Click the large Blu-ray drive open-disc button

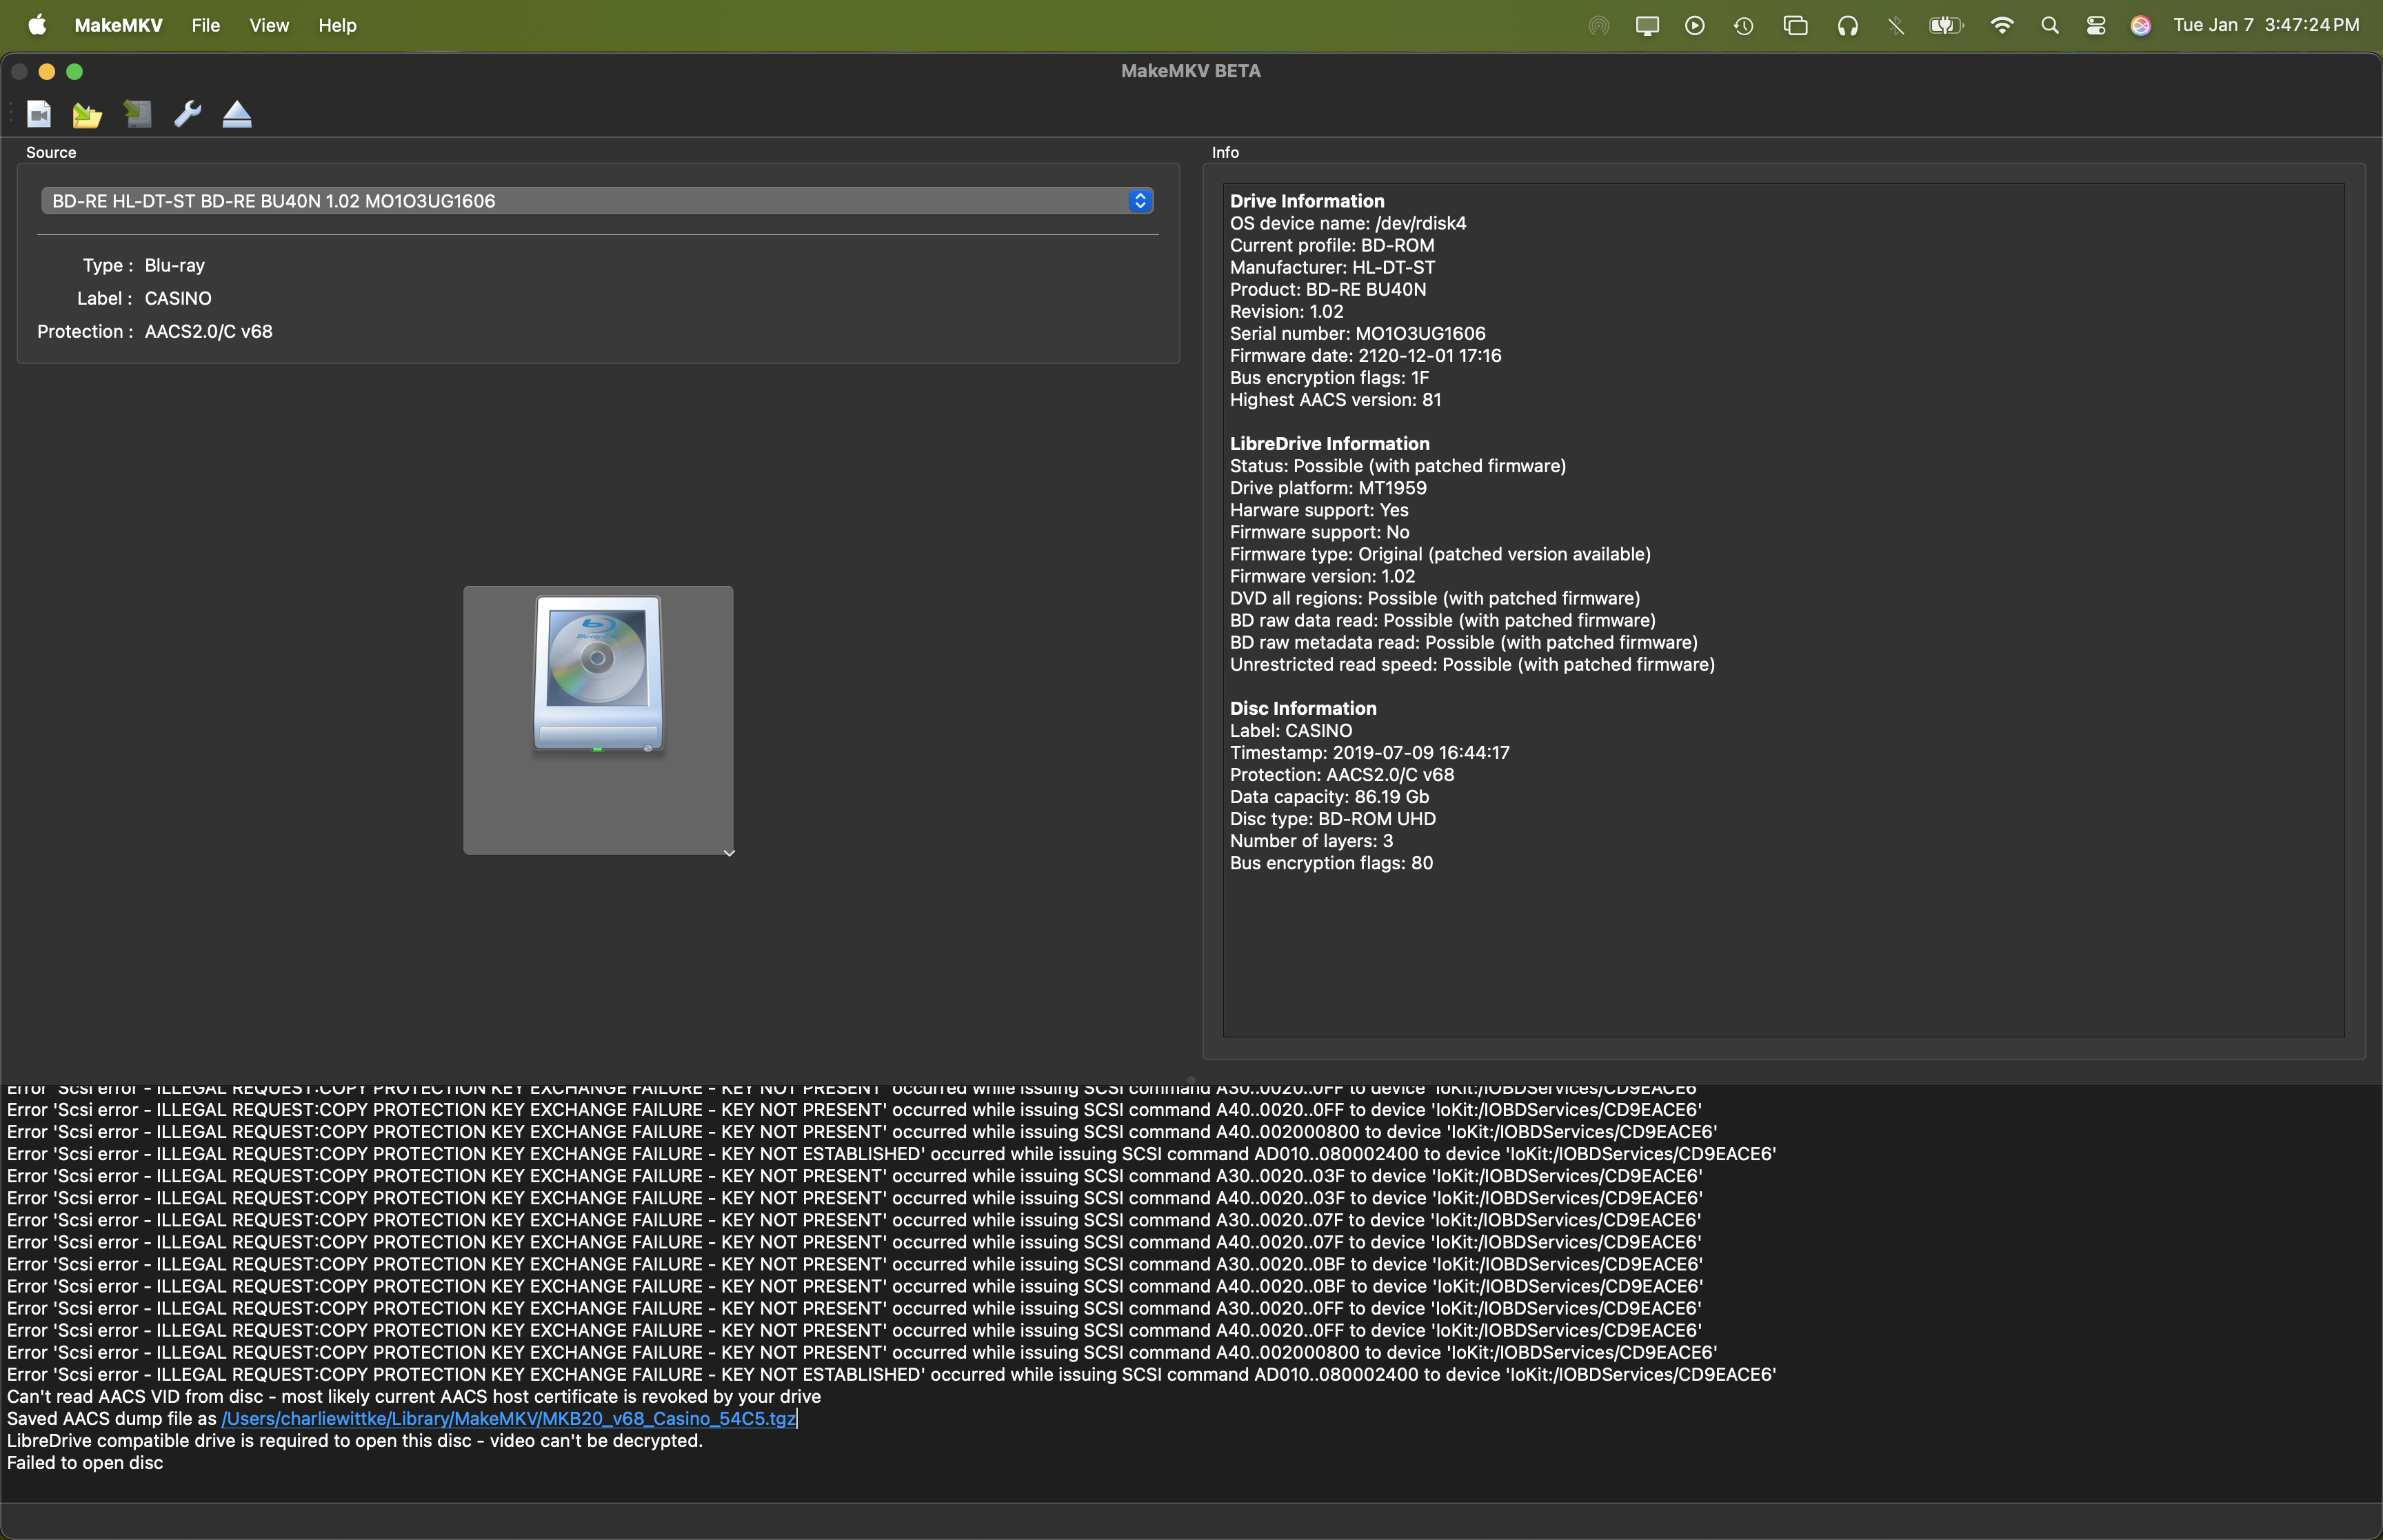[598, 720]
